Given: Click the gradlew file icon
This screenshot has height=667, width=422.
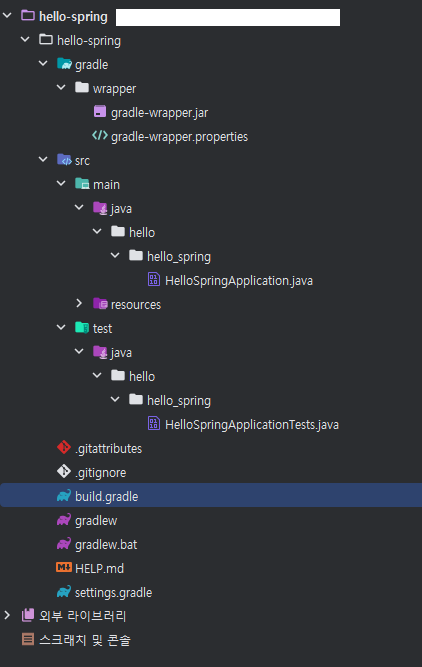Looking at the screenshot, I should point(64,519).
